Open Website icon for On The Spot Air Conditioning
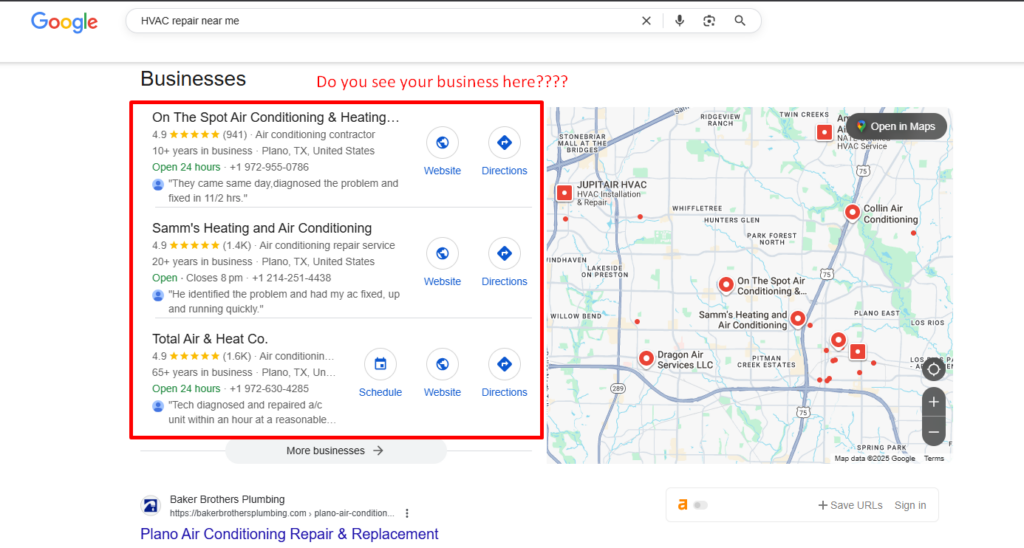The height and width of the screenshot is (548, 1024). 442,142
